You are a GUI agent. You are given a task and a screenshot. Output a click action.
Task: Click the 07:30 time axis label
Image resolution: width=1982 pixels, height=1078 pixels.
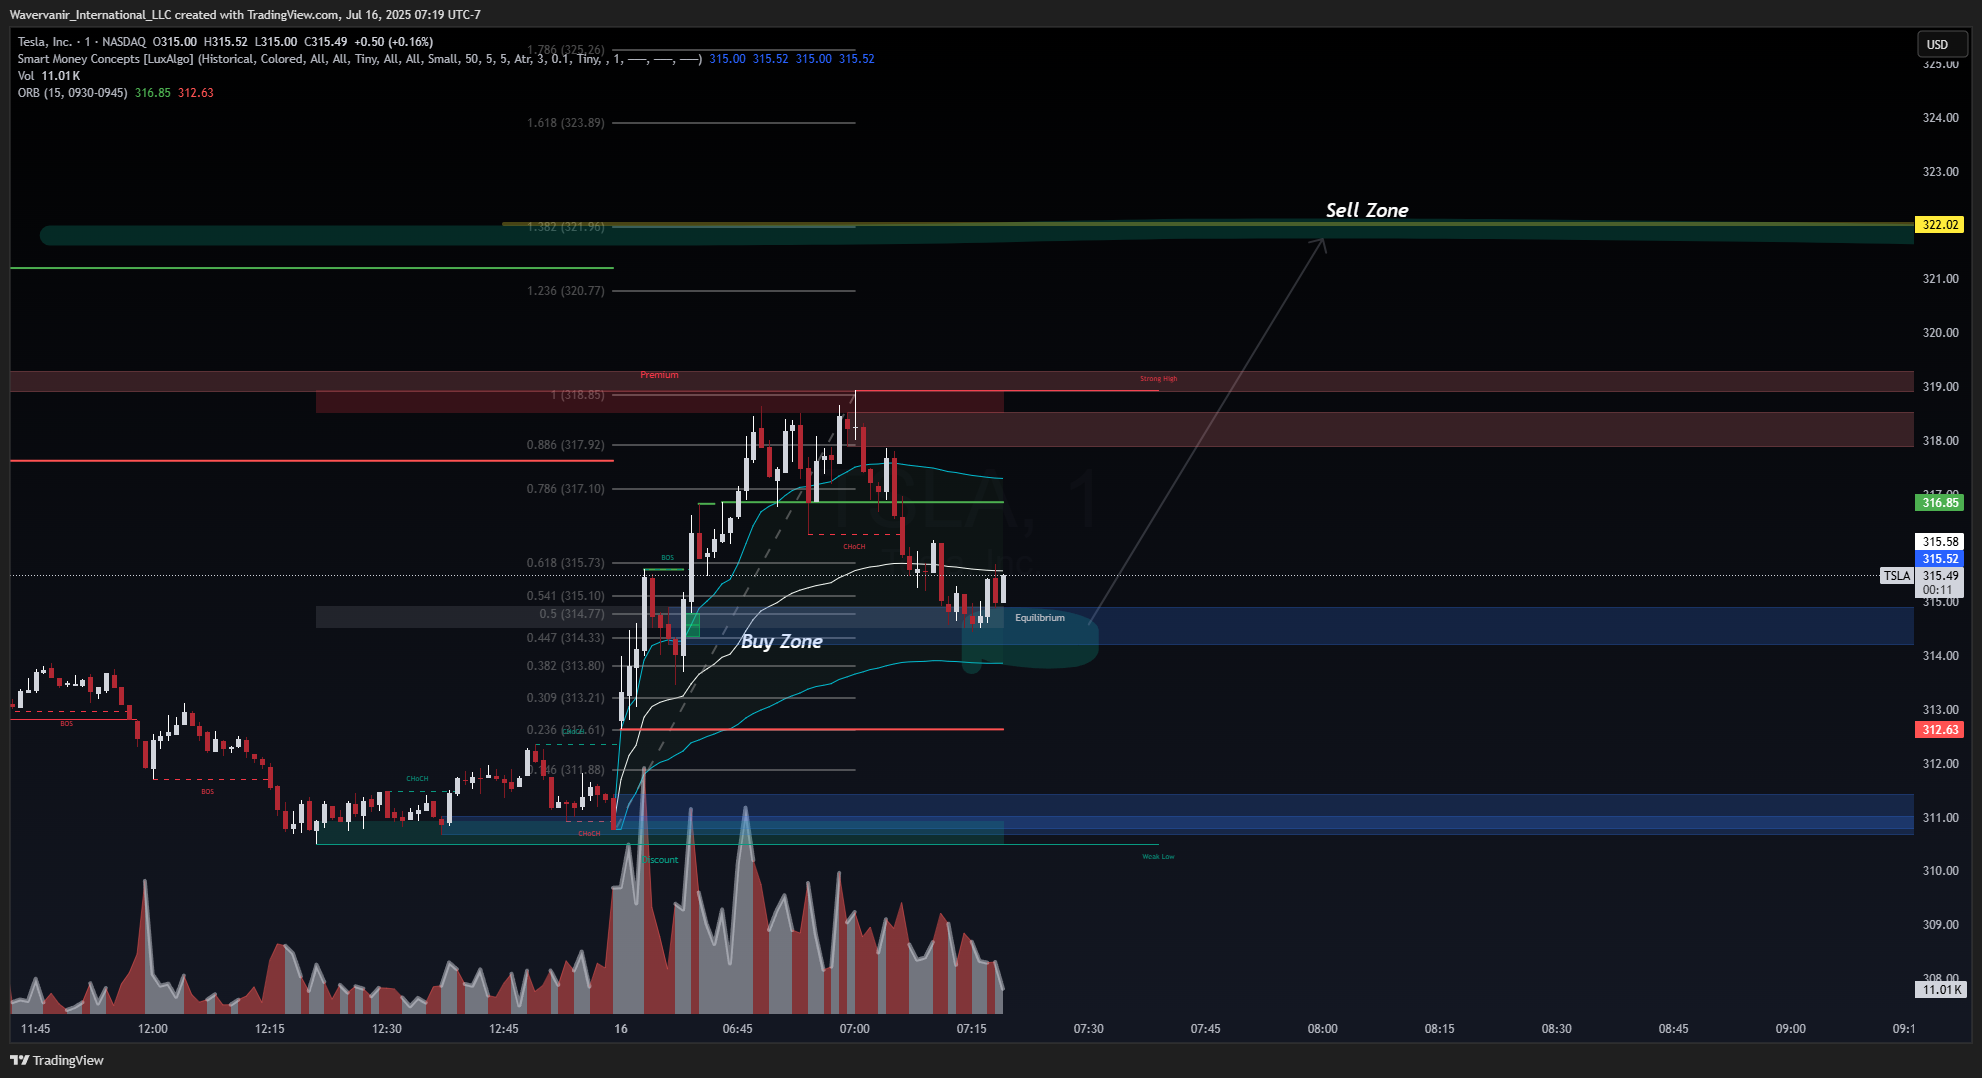click(x=1089, y=1029)
